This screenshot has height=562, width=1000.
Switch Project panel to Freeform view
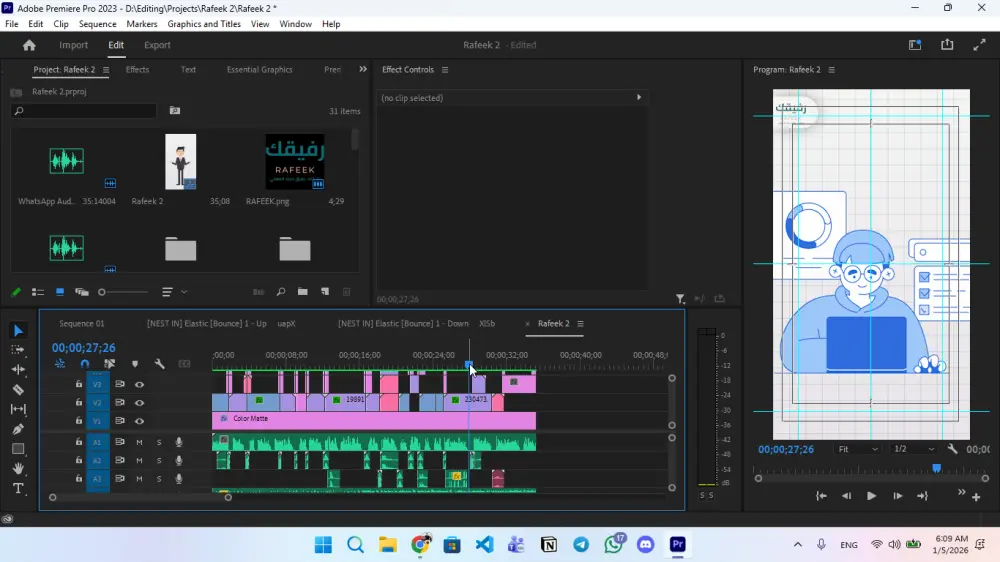(82, 292)
